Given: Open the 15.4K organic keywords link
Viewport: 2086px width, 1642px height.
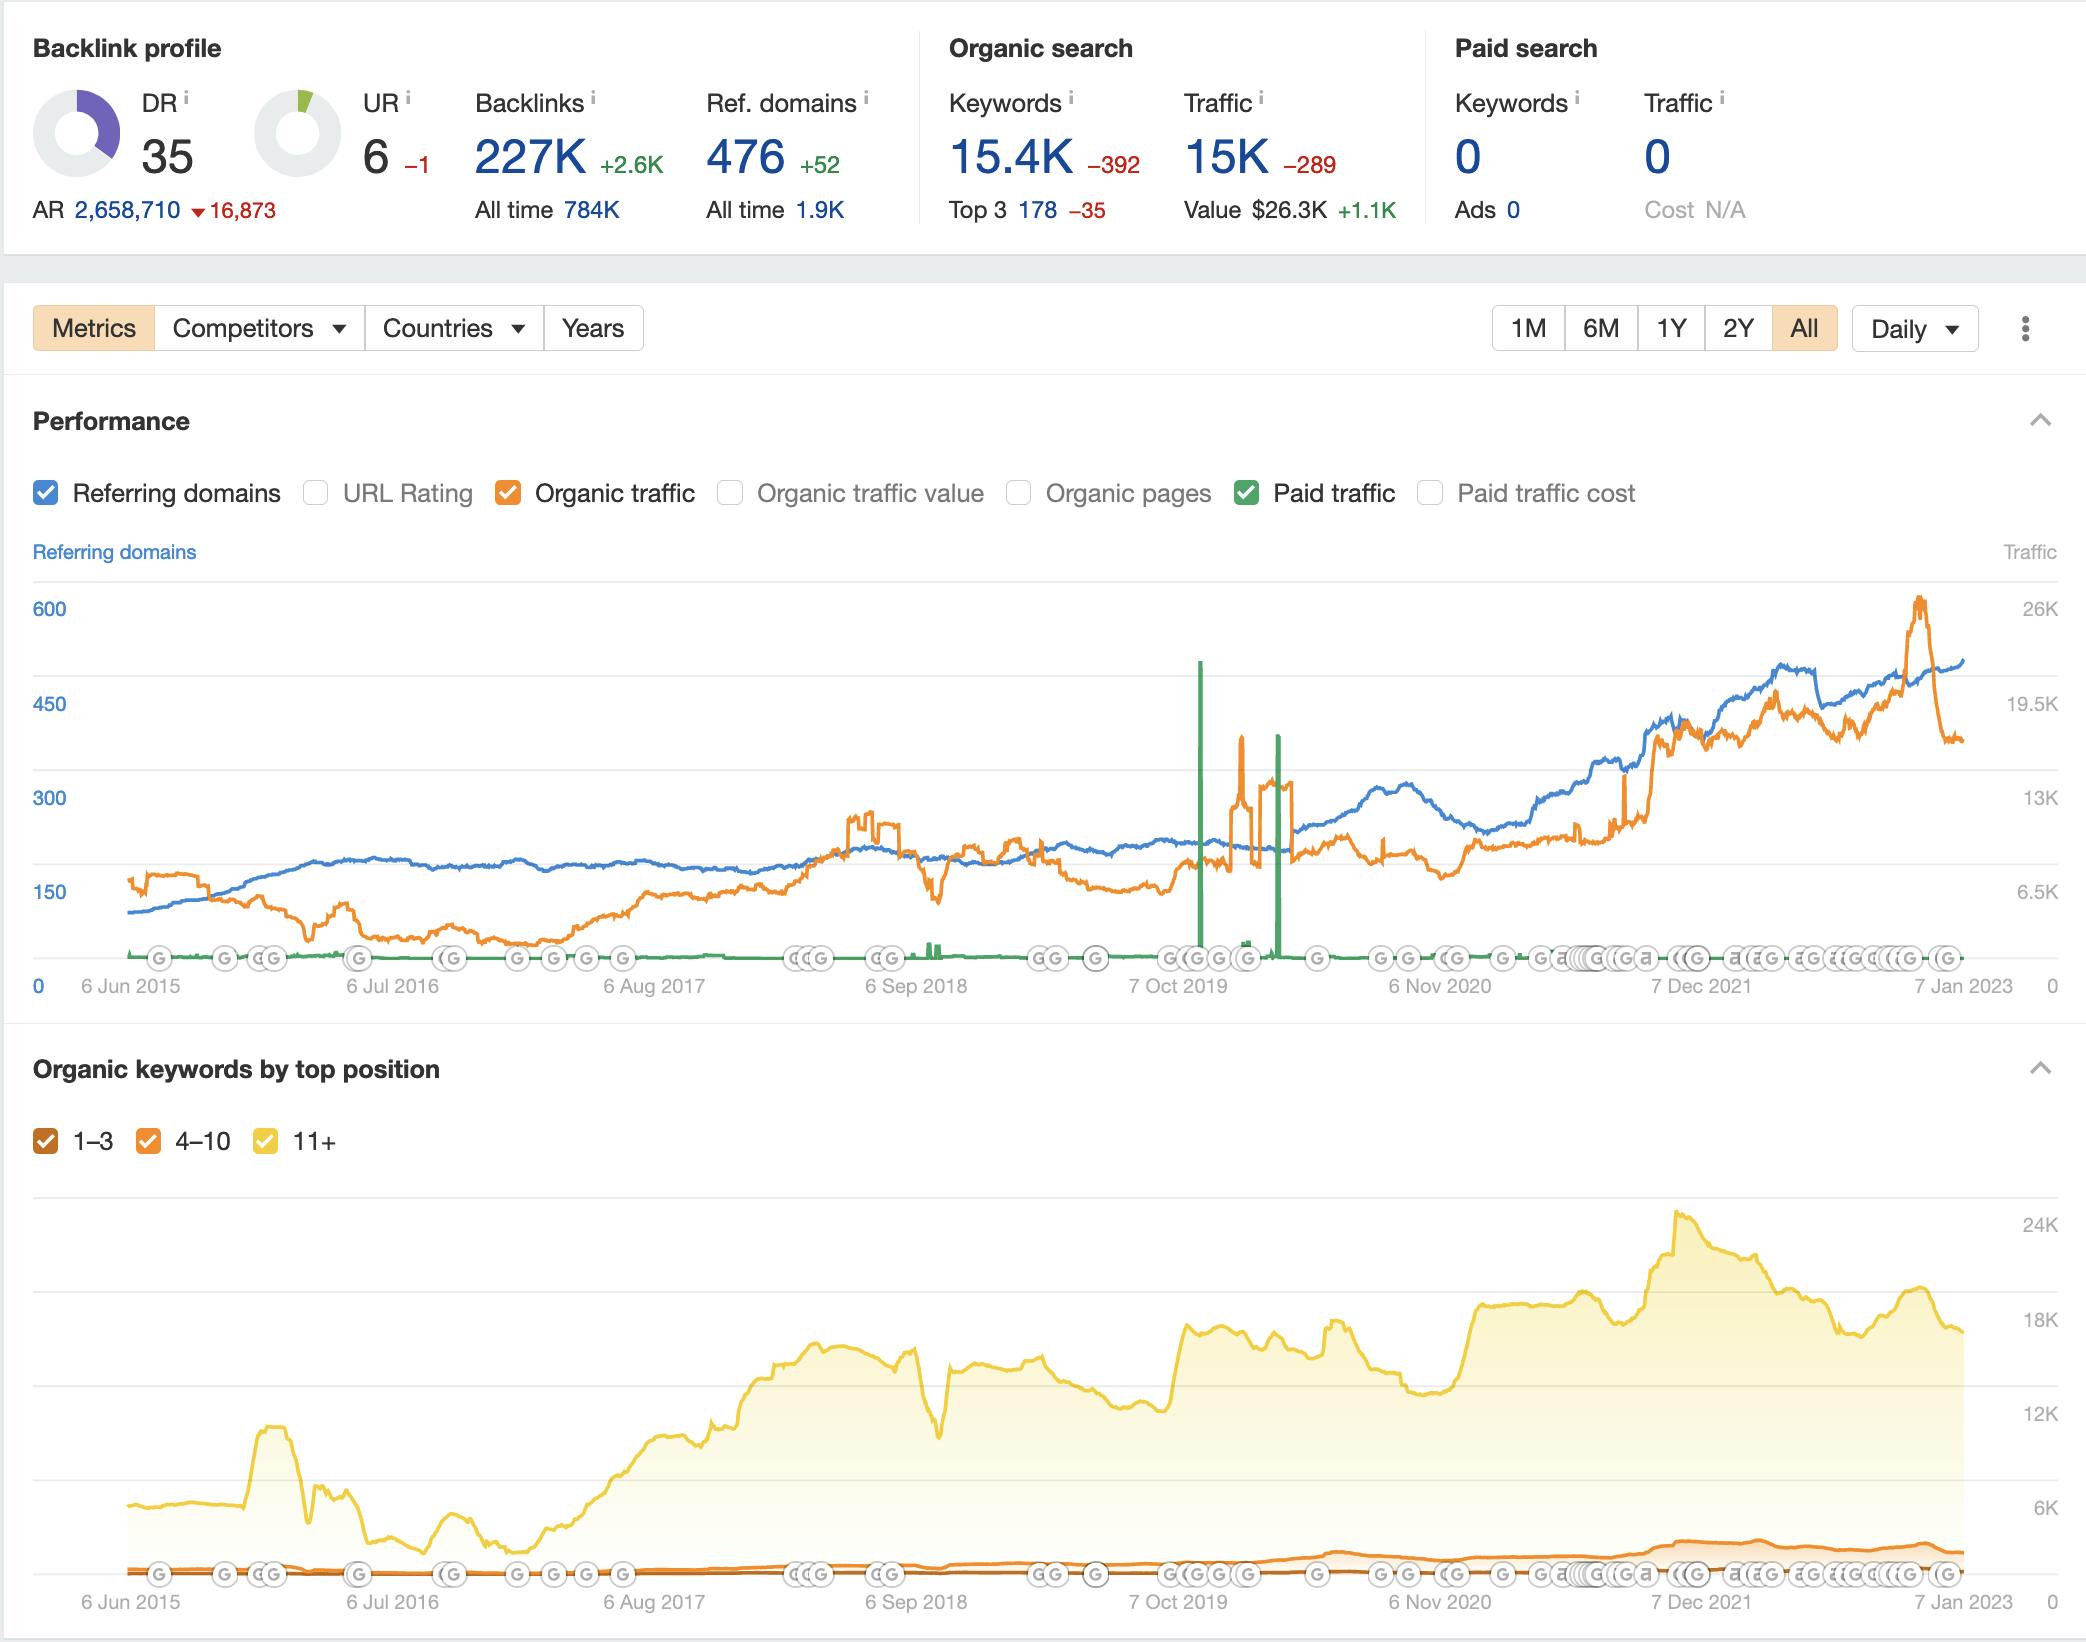Looking at the screenshot, I should [x=1011, y=157].
